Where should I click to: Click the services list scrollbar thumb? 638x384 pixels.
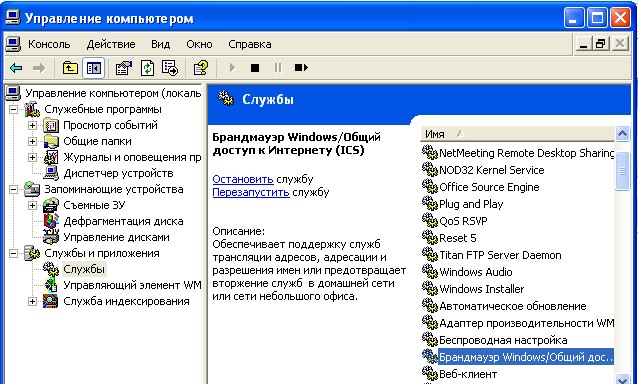tap(623, 171)
